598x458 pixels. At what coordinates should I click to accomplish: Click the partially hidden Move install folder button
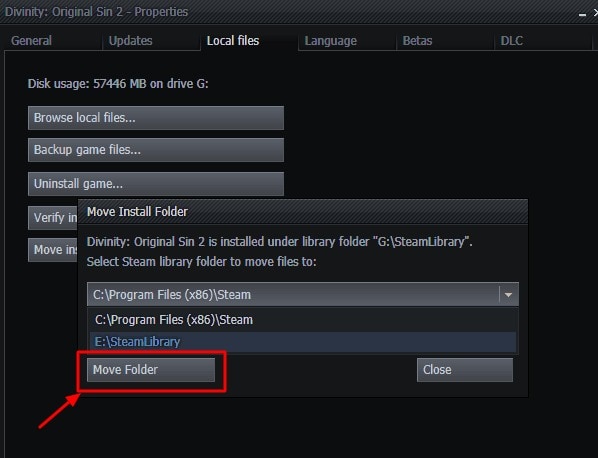click(53, 250)
